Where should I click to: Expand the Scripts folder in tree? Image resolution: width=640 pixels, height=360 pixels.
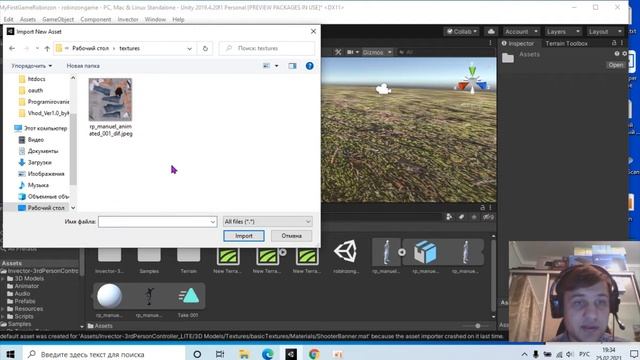click(x=3, y=316)
